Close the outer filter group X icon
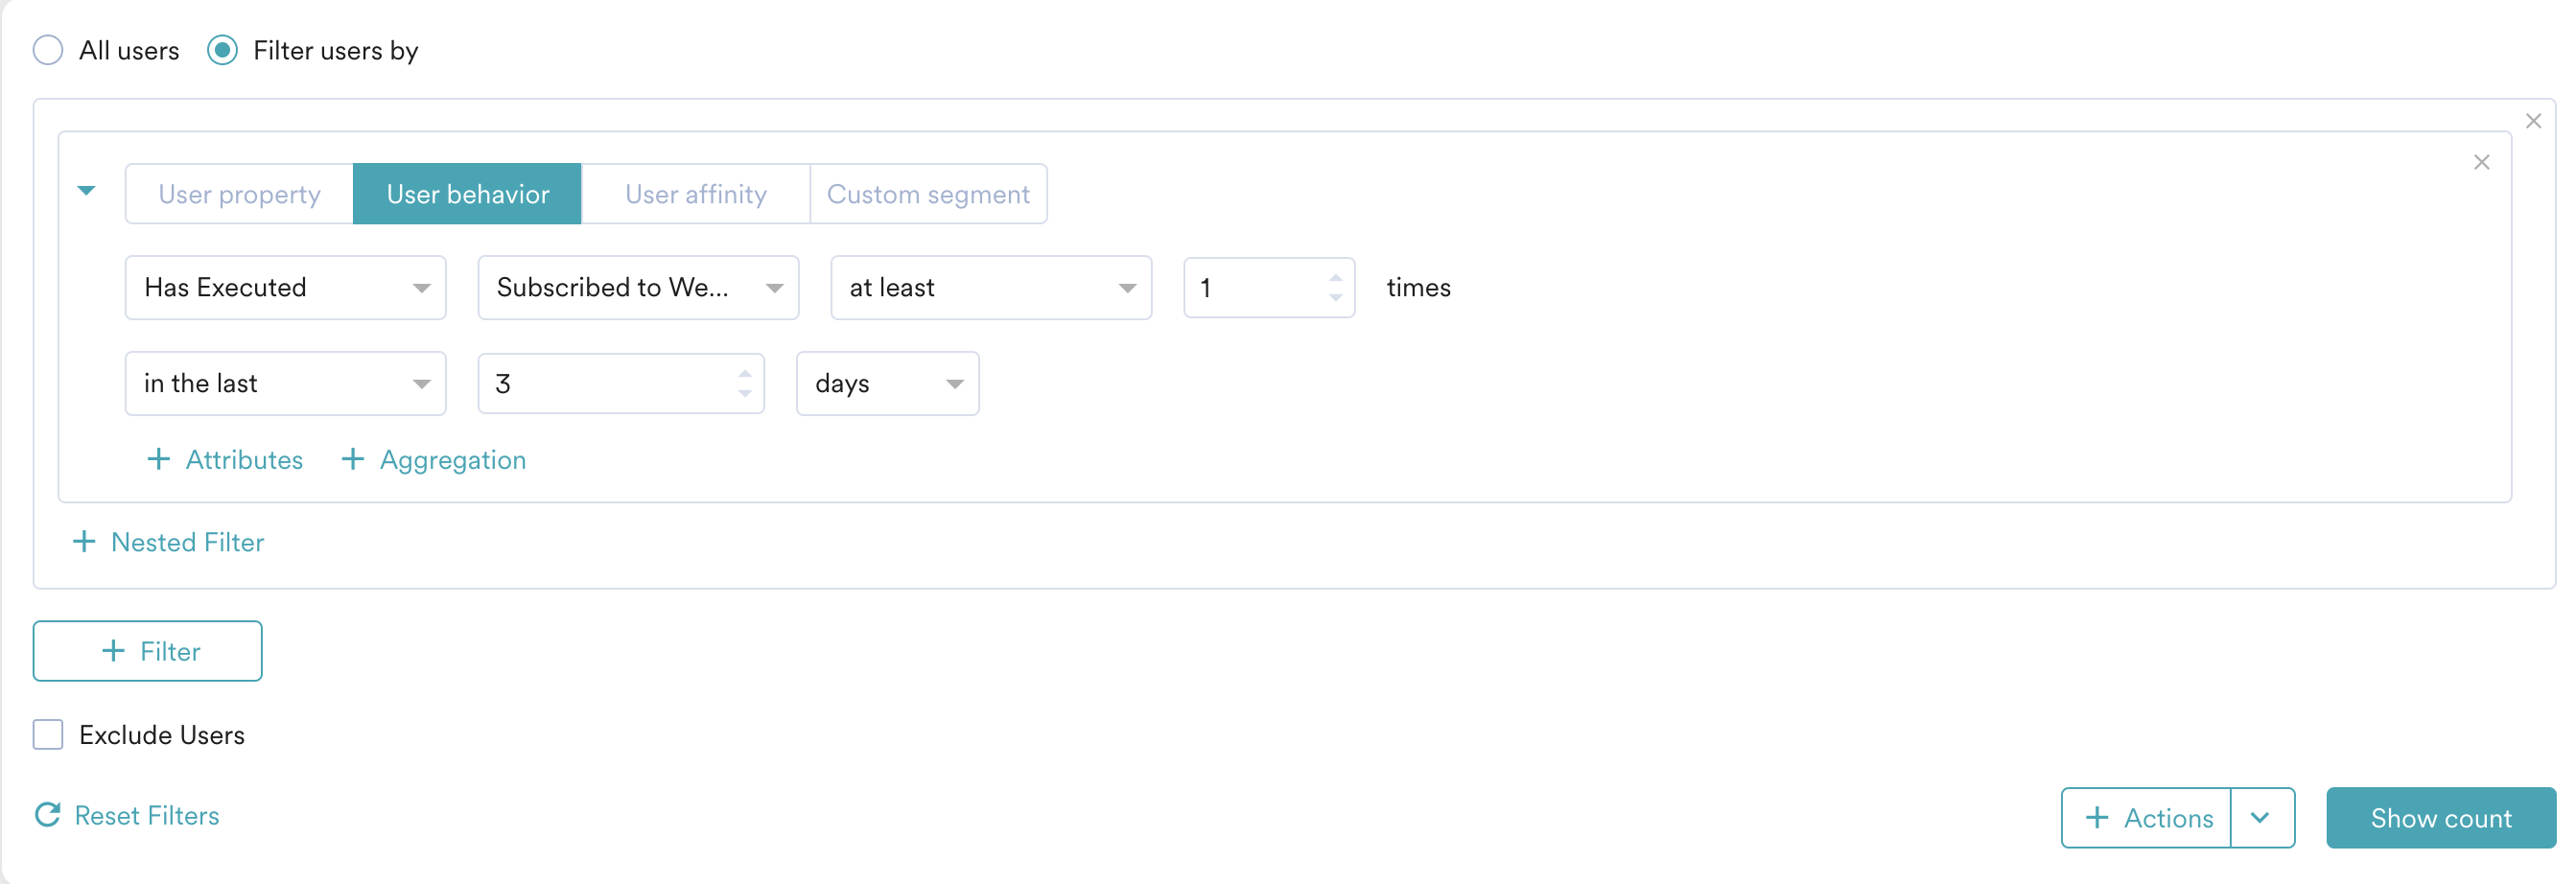The height and width of the screenshot is (884, 2576). (x=2533, y=121)
